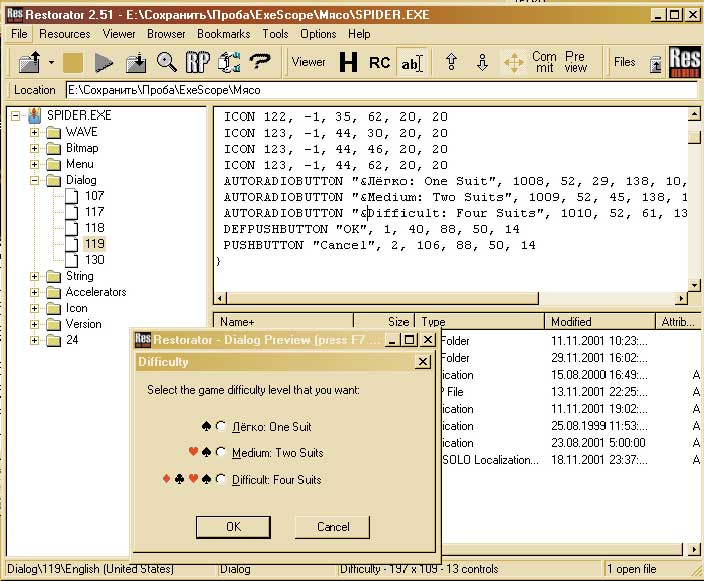Select dialog resource 119
704x581 pixels.
[94, 244]
